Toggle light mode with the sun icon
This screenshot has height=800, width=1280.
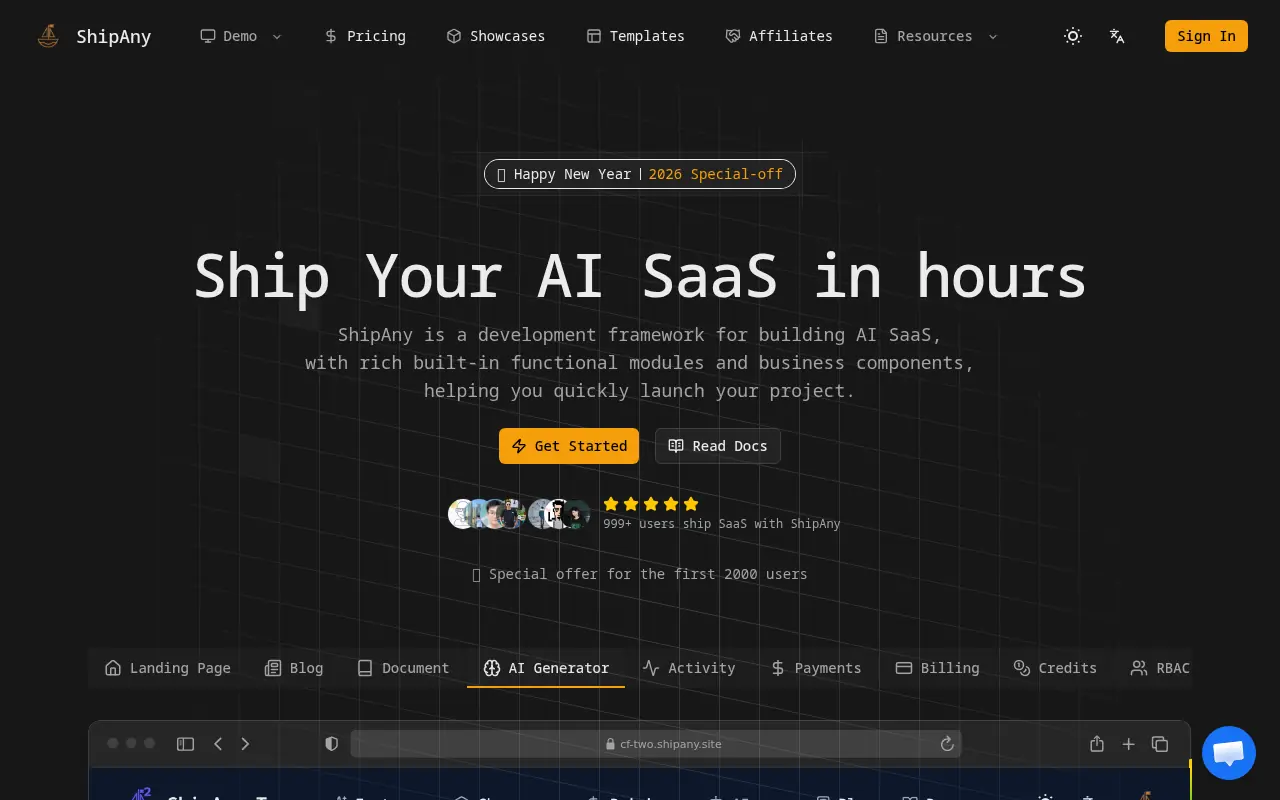(1073, 36)
